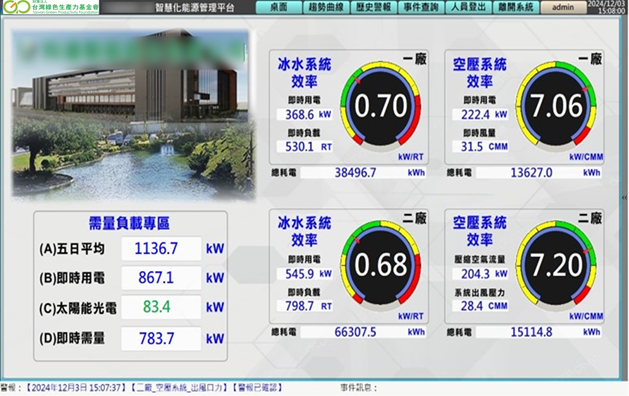The width and height of the screenshot is (629, 396).
Task: Click the Taiwan Green Productivity Foundation logo
Action: pyautogui.click(x=51, y=7)
